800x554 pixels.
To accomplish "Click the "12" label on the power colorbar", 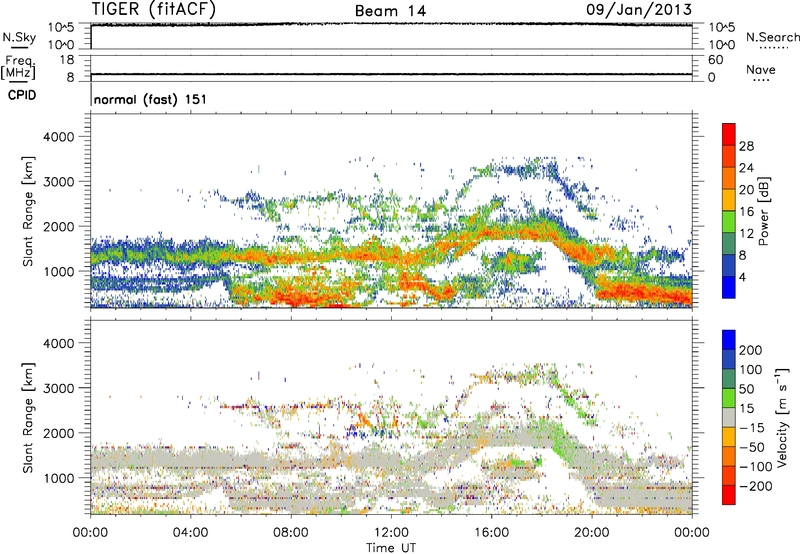I will coord(746,234).
